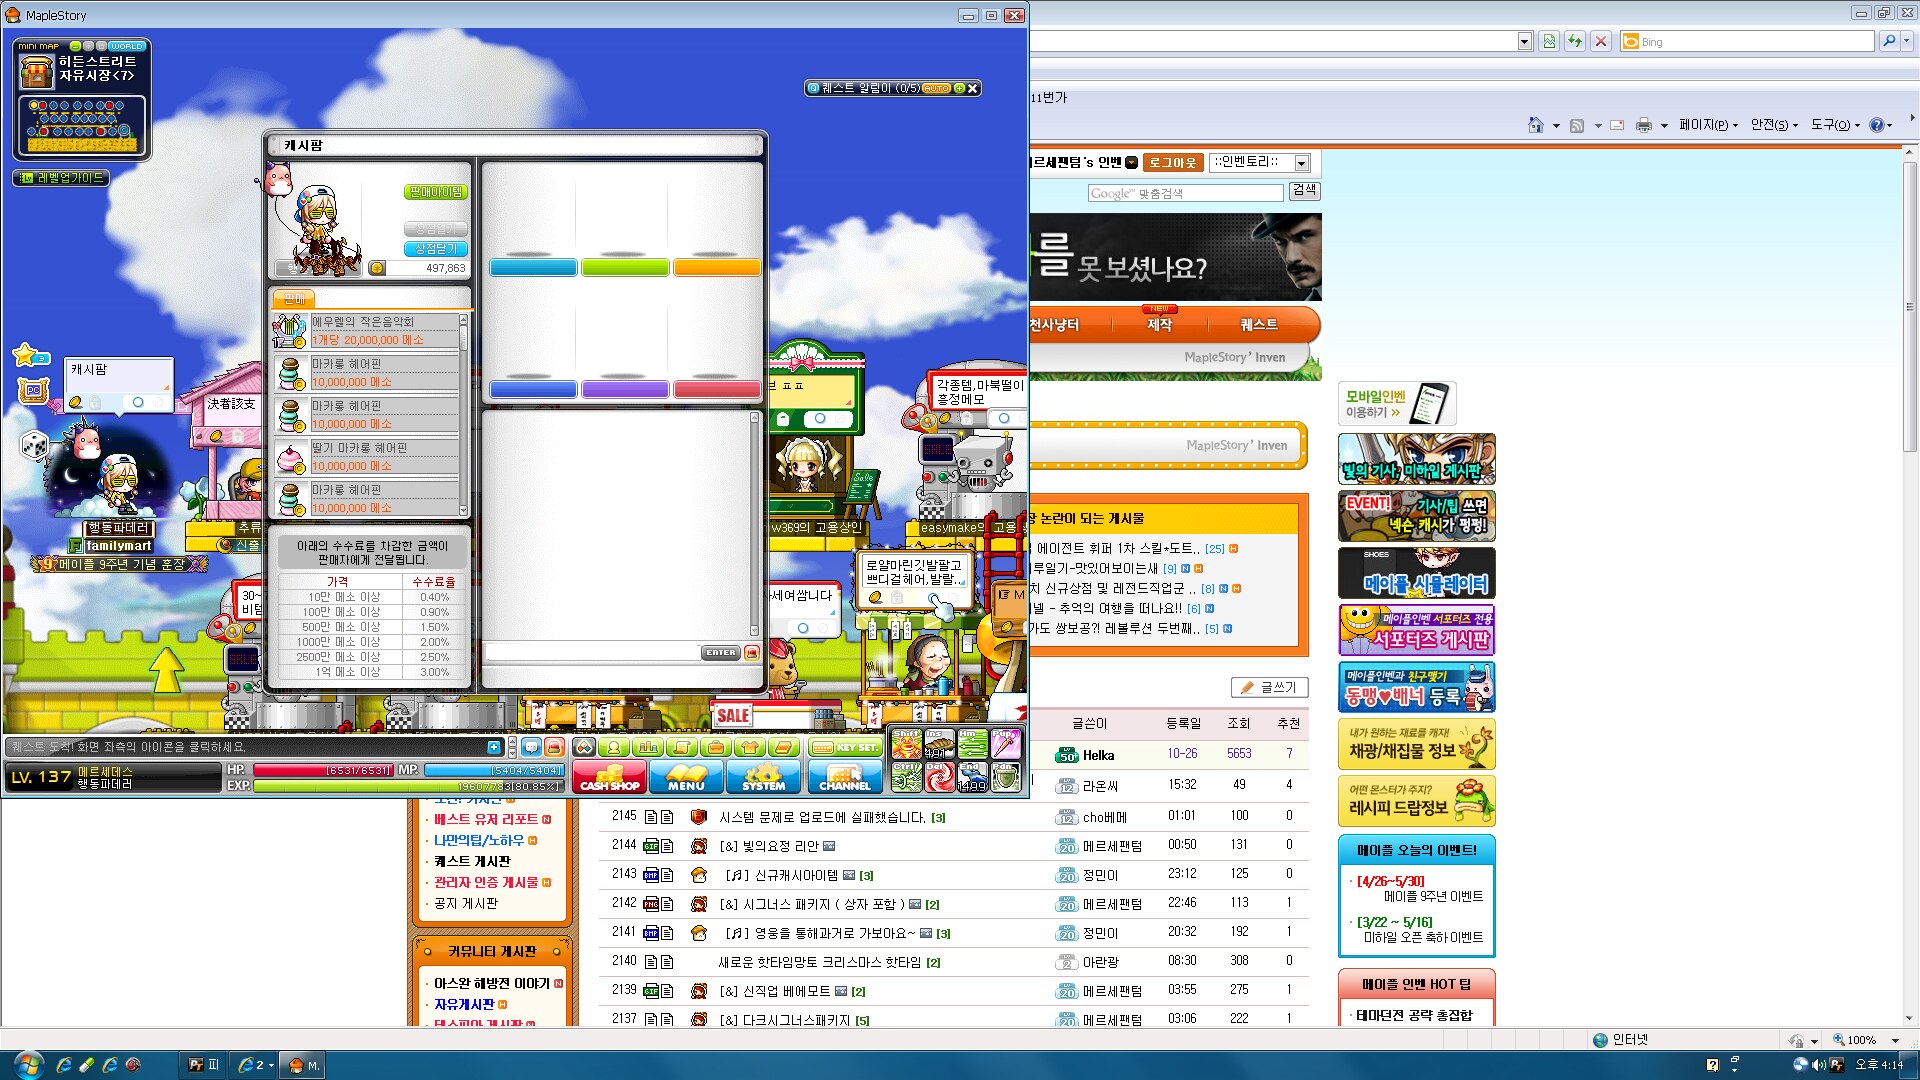Toggle AUTO on the quest notifier
The image size is (1920, 1080).
tap(936, 88)
